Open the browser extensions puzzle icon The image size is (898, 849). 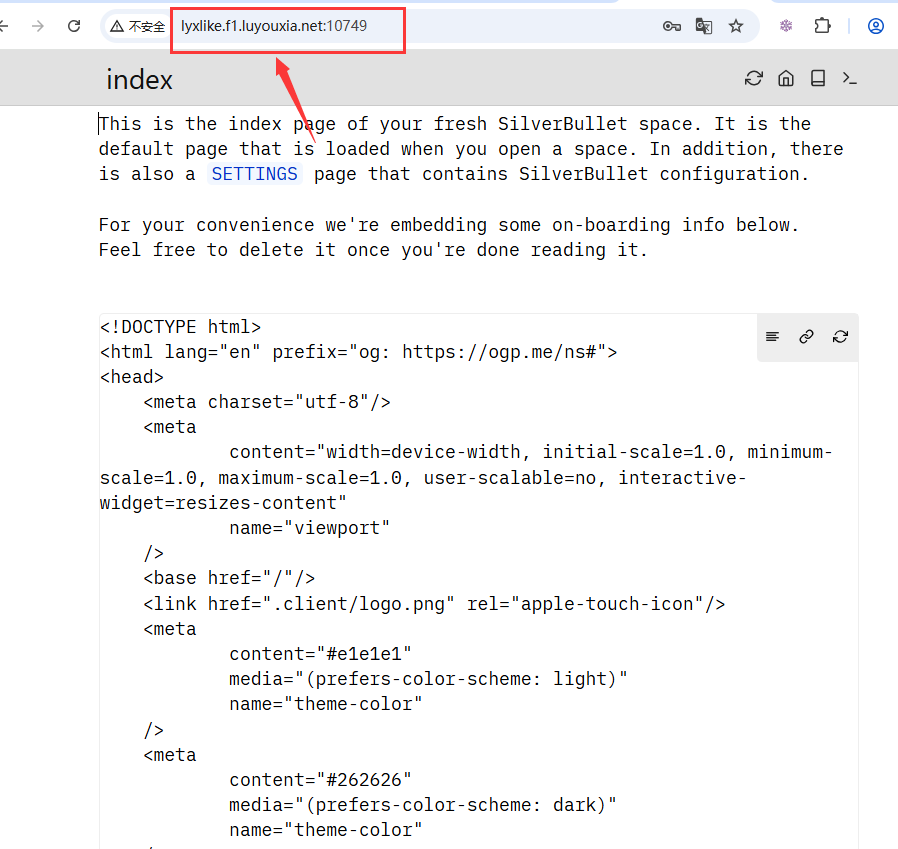(822, 26)
